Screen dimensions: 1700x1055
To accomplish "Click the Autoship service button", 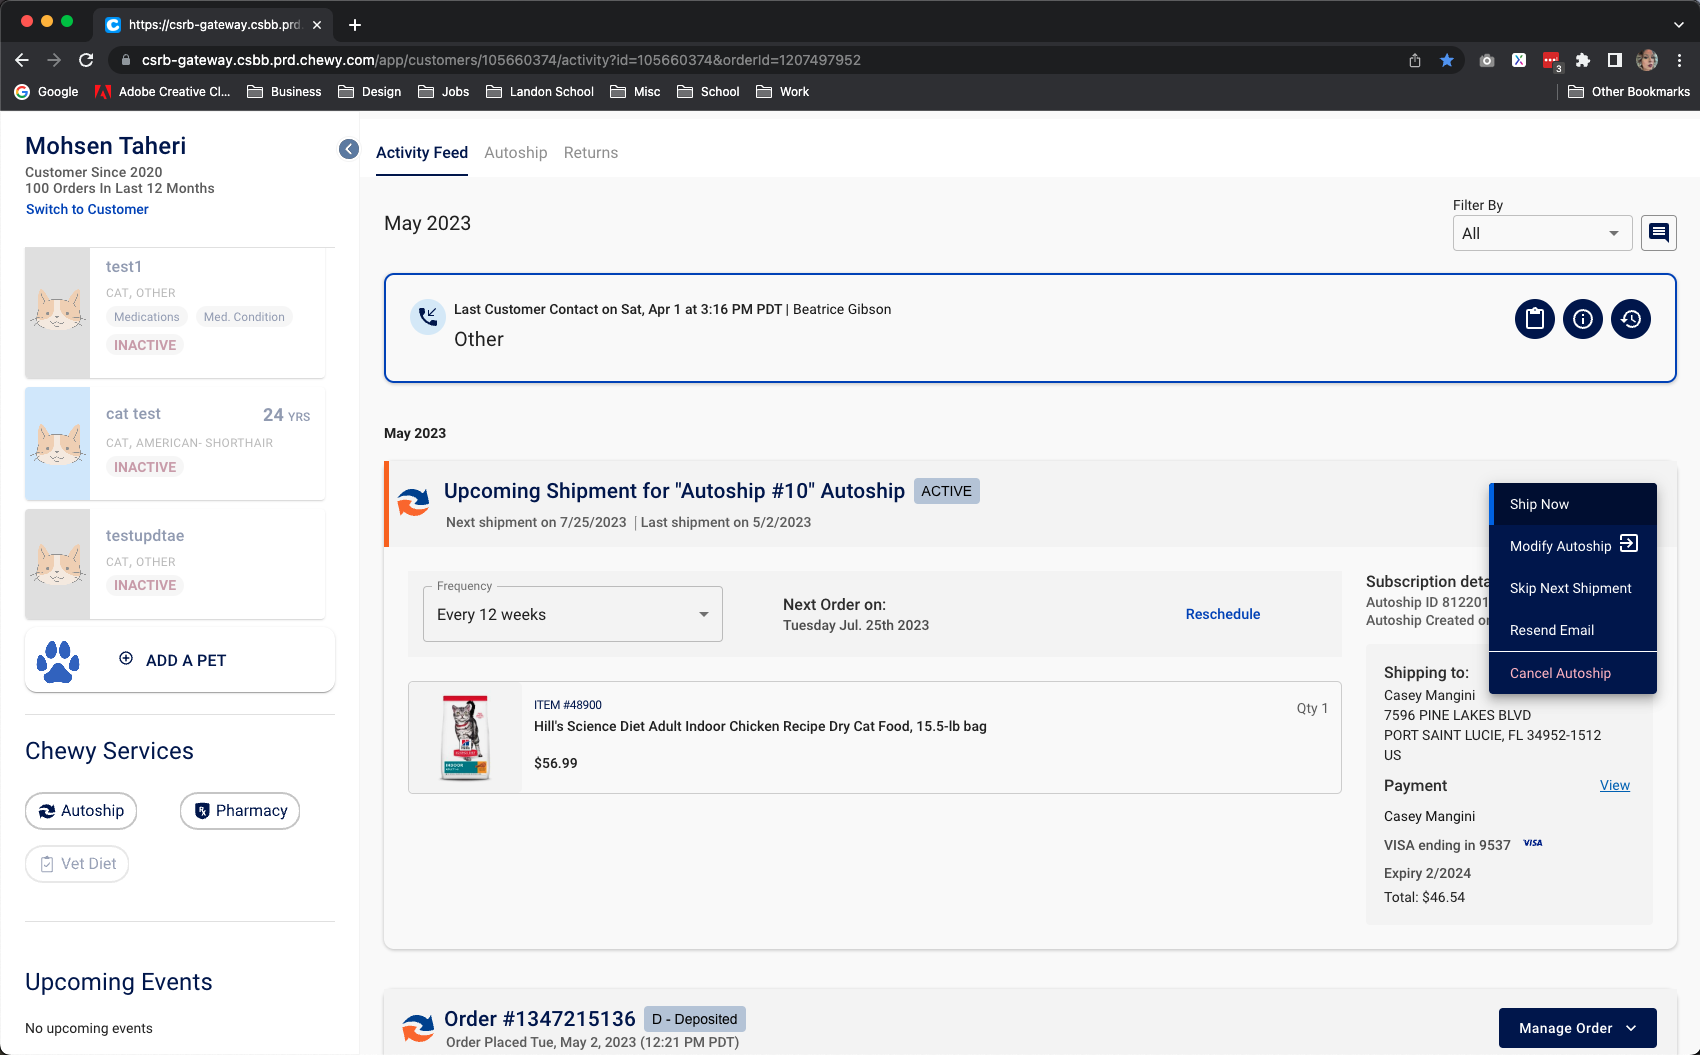I will (x=81, y=811).
